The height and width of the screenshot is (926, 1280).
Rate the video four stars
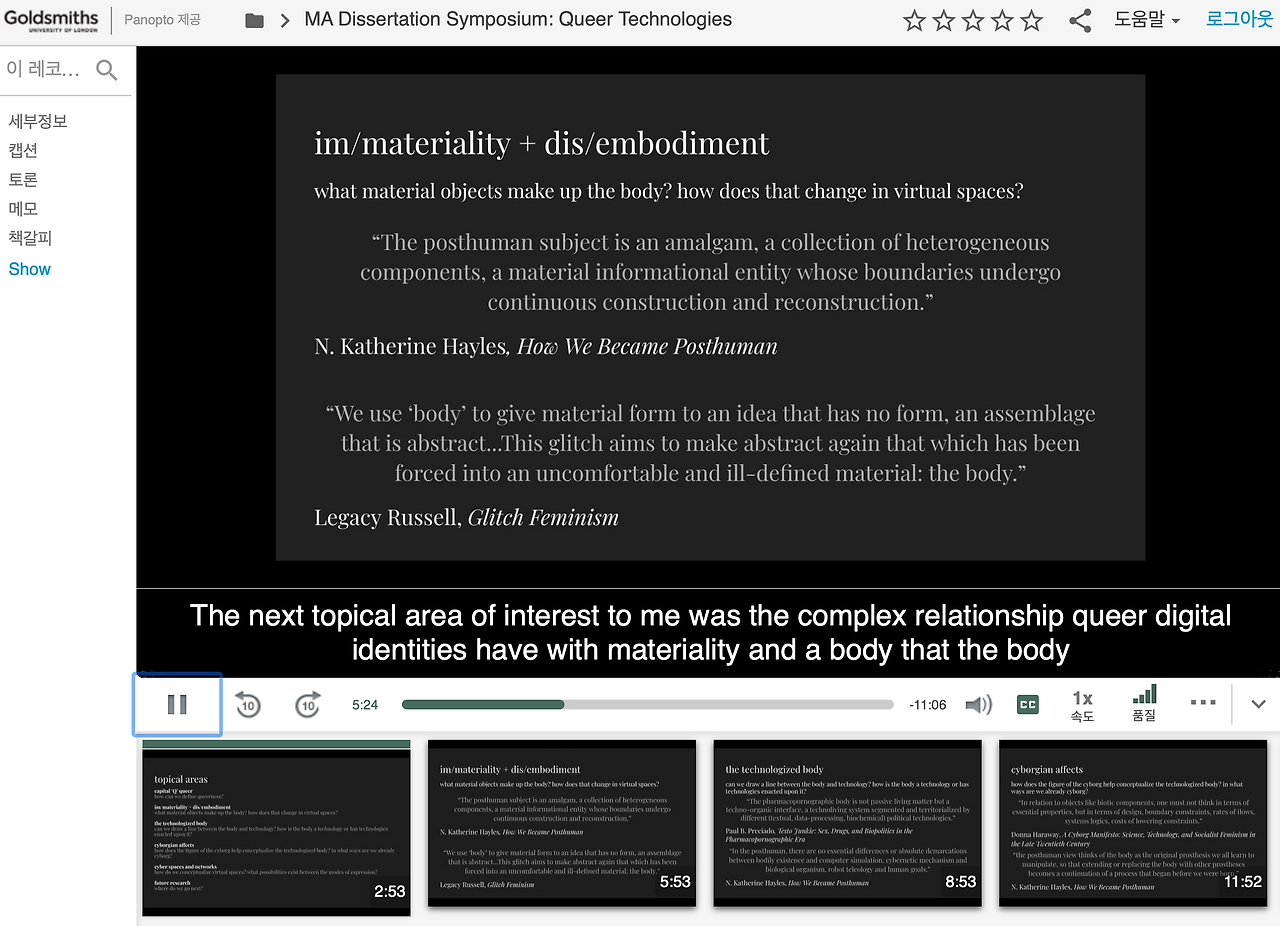(x=1002, y=21)
